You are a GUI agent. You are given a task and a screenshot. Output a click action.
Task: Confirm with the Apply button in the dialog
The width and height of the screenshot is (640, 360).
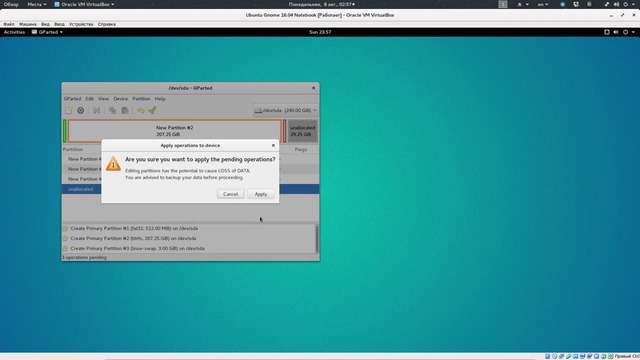tap(261, 194)
